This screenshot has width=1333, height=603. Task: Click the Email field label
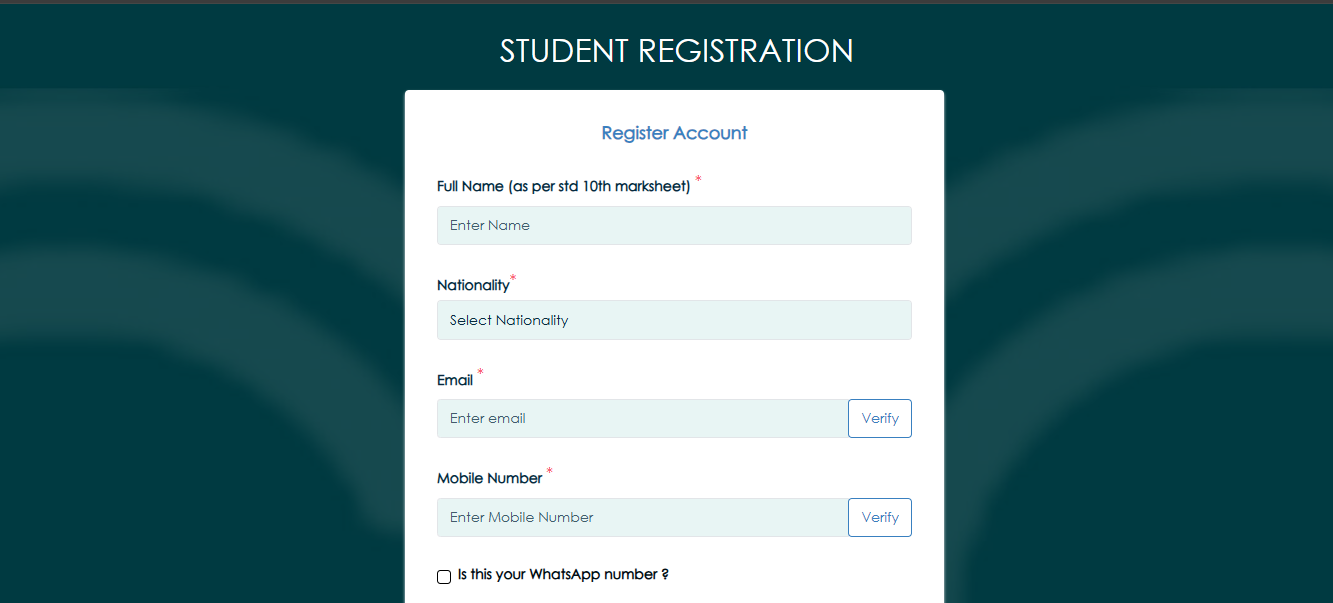(453, 380)
